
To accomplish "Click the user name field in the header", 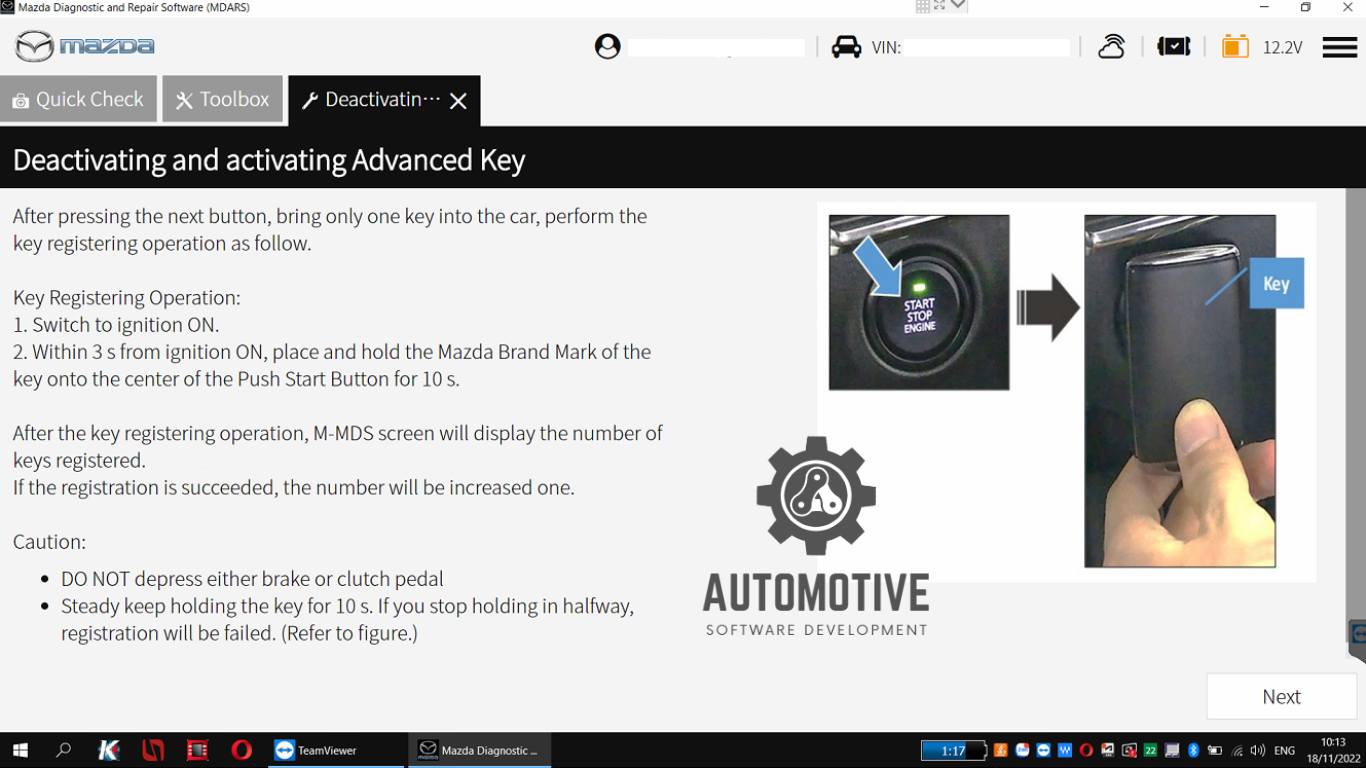I will tap(716, 47).
